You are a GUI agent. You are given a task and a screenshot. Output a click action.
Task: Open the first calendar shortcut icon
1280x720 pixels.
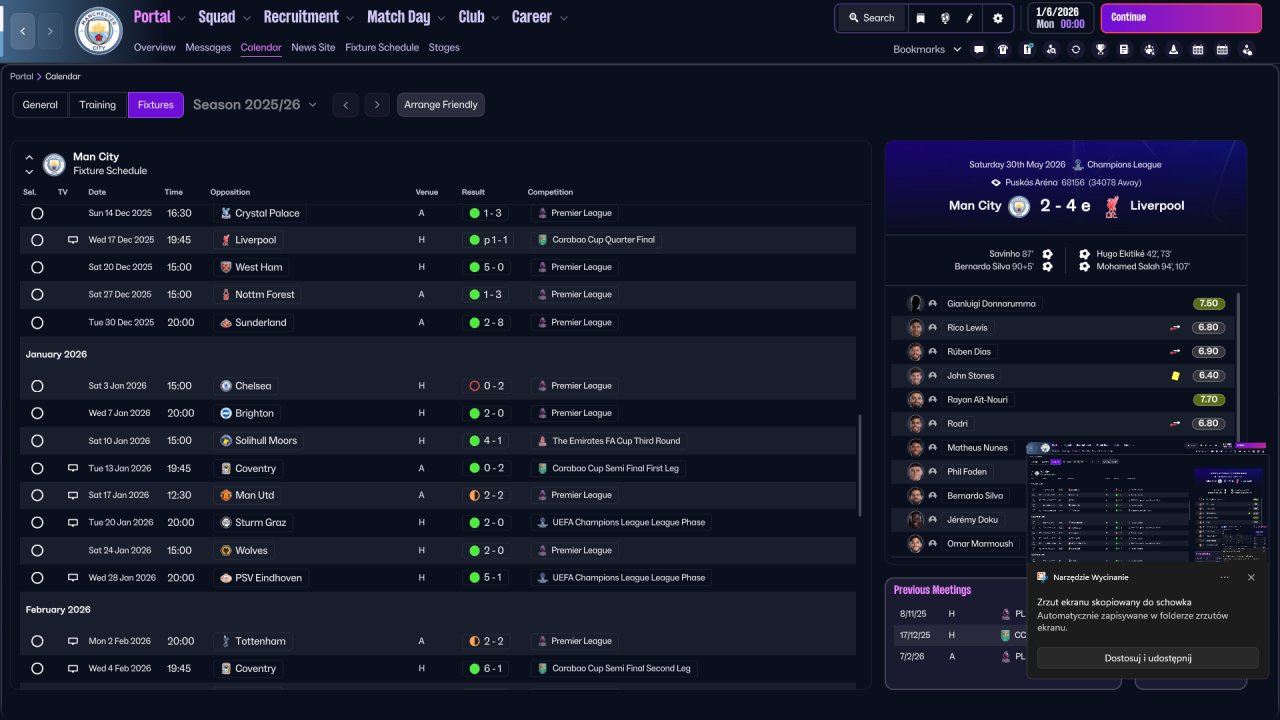pos(1197,49)
